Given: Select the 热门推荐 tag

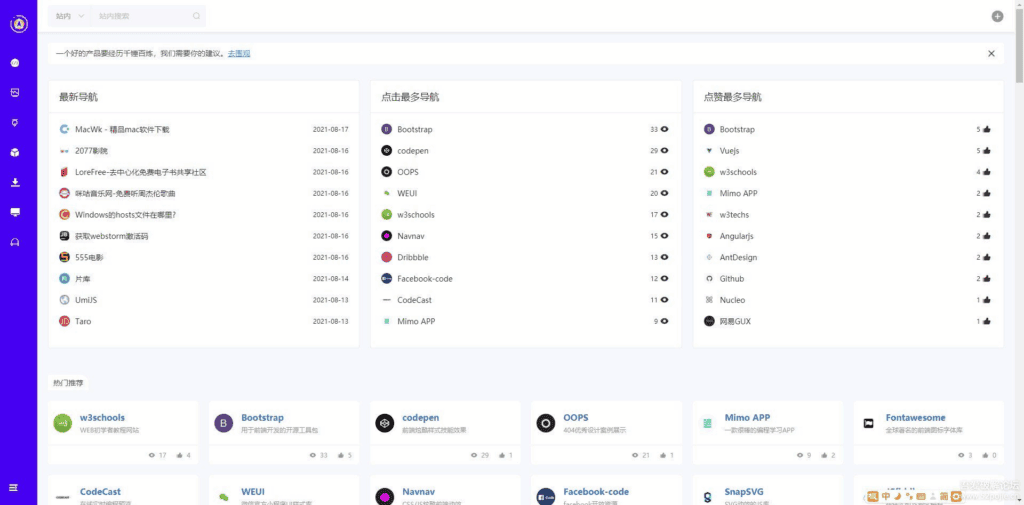Looking at the screenshot, I should point(69,383).
